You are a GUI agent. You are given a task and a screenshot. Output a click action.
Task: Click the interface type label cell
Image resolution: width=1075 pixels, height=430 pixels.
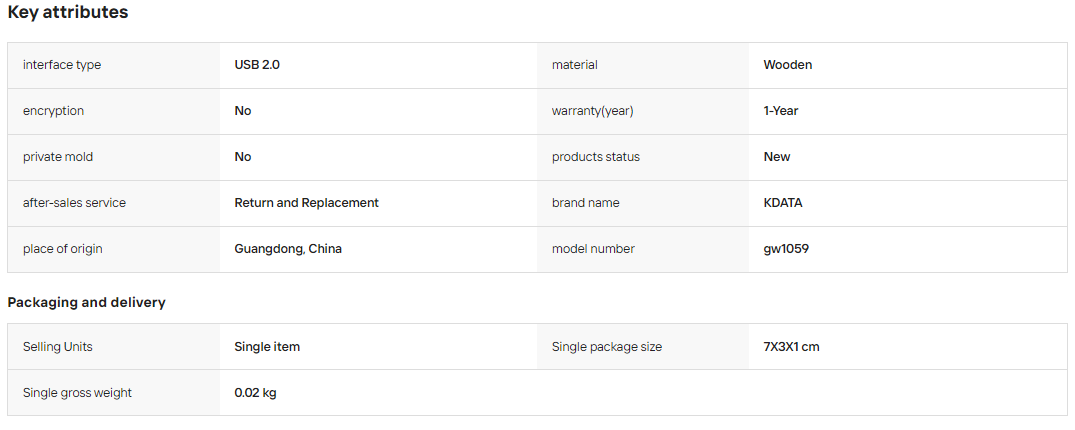pyautogui.click(x=114, y=65)
